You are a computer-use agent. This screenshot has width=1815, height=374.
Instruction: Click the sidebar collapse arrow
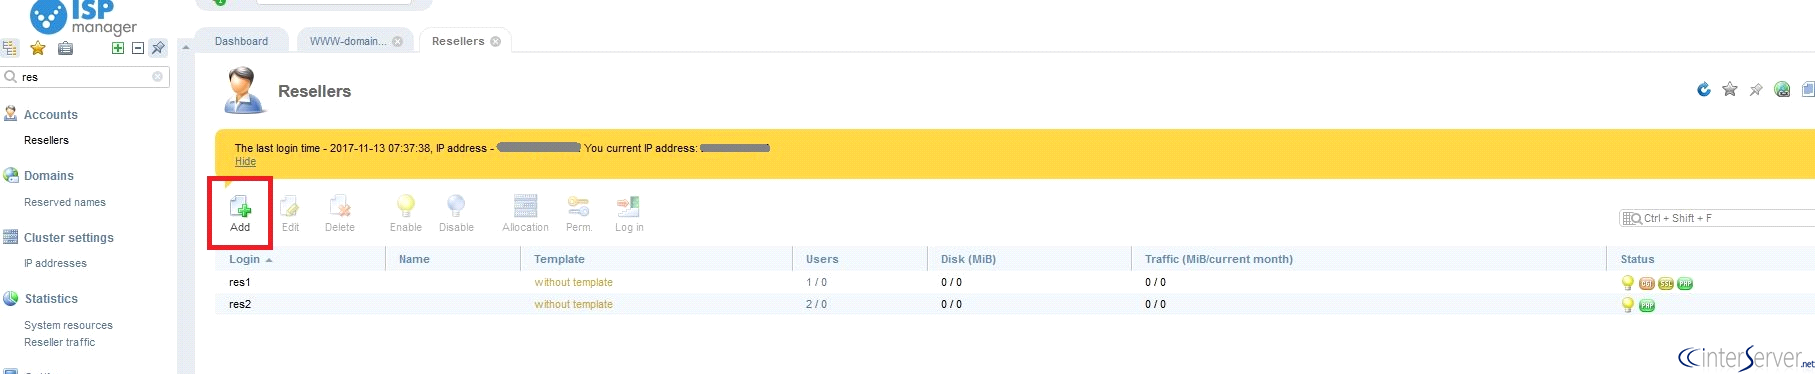[185, 48]
